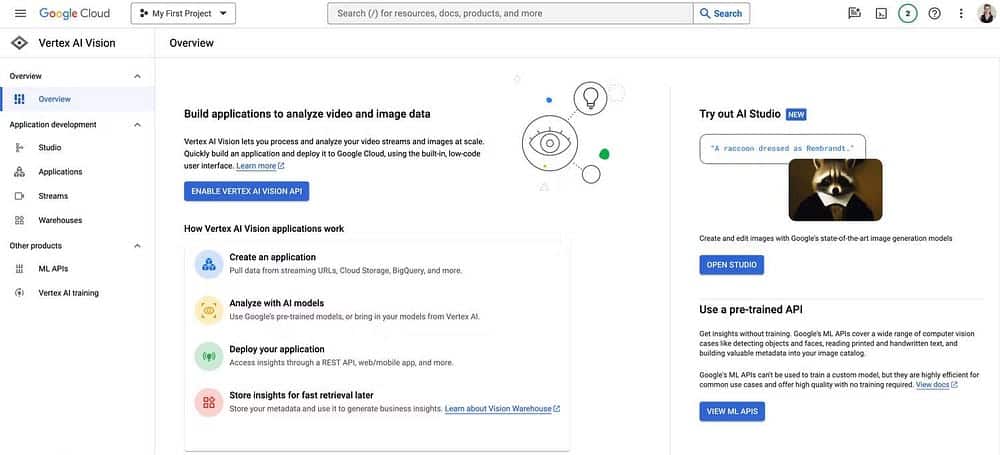Click the eye illustration graphic
This screenshot has width=1000, height=455.
coord(549,143)
